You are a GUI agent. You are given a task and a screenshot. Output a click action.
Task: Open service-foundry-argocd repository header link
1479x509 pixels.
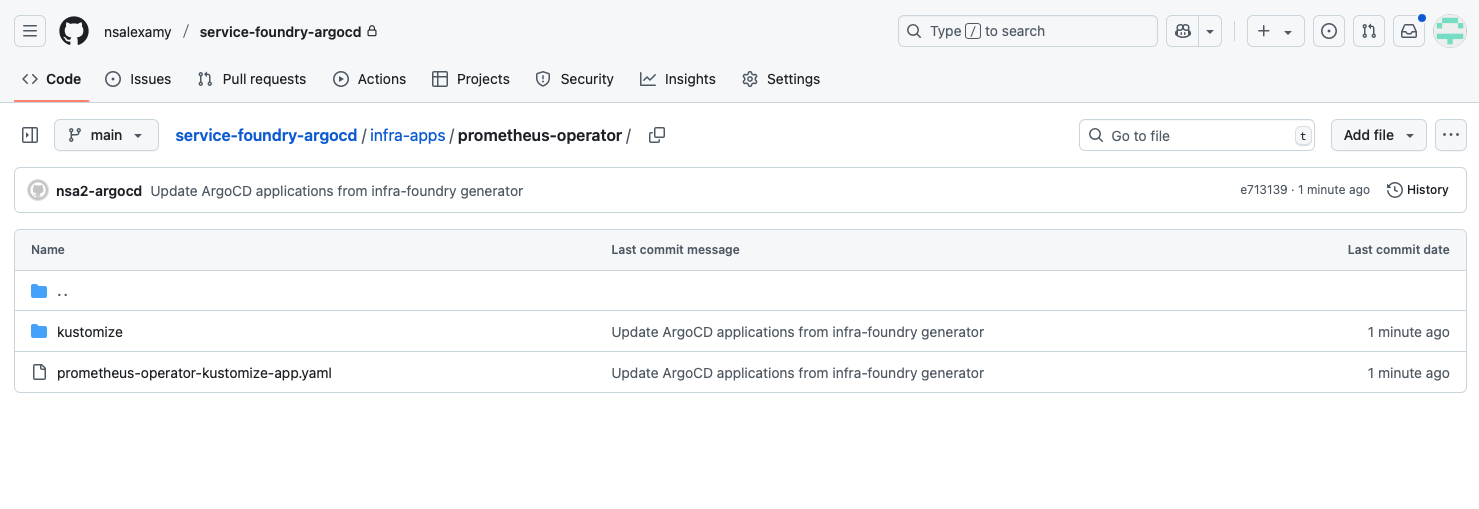point(280,32)
